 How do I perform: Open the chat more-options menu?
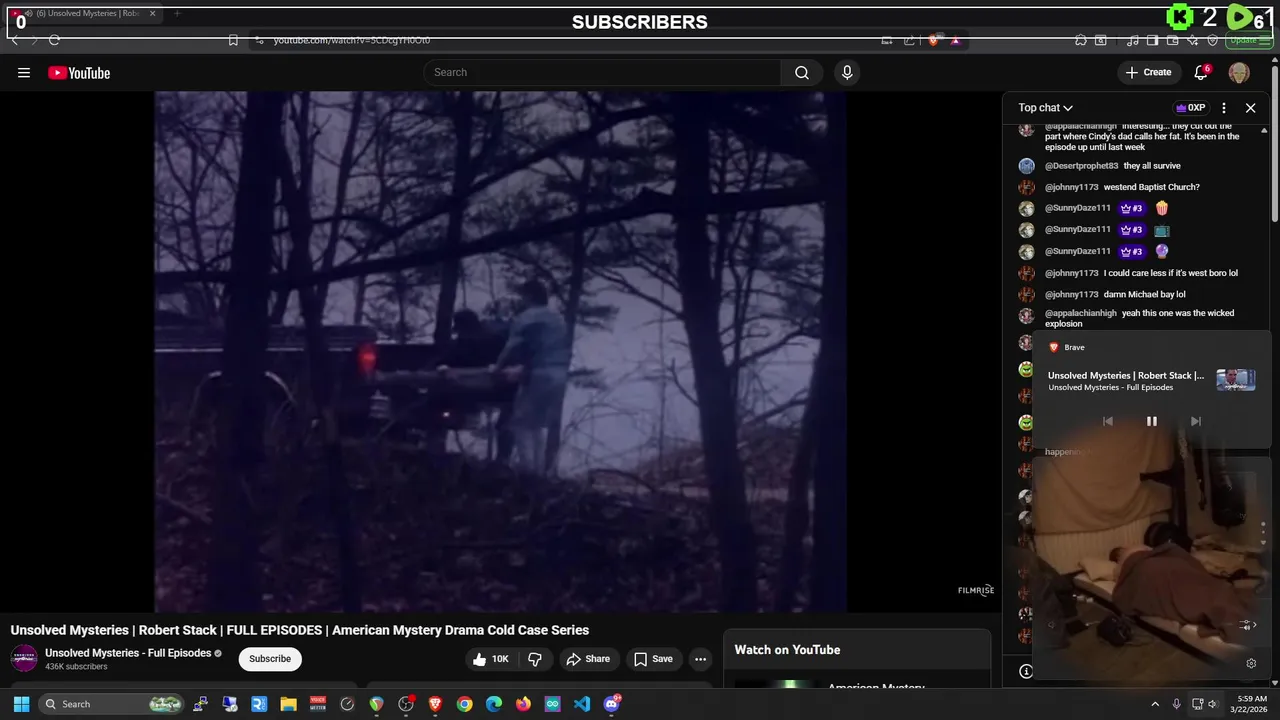[x=1224, y=108]
